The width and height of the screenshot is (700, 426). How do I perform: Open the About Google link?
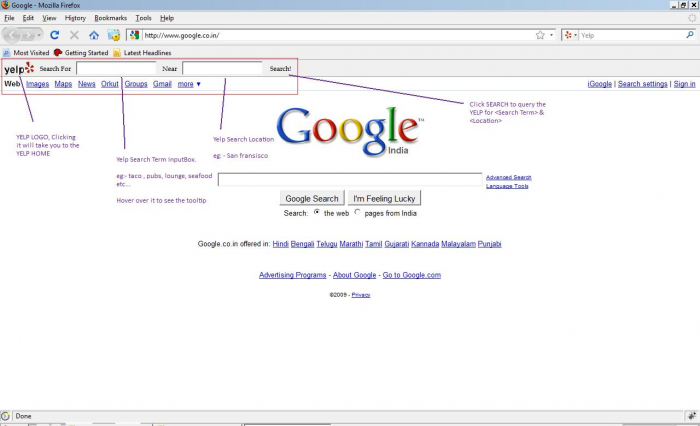tap(354, 275)
